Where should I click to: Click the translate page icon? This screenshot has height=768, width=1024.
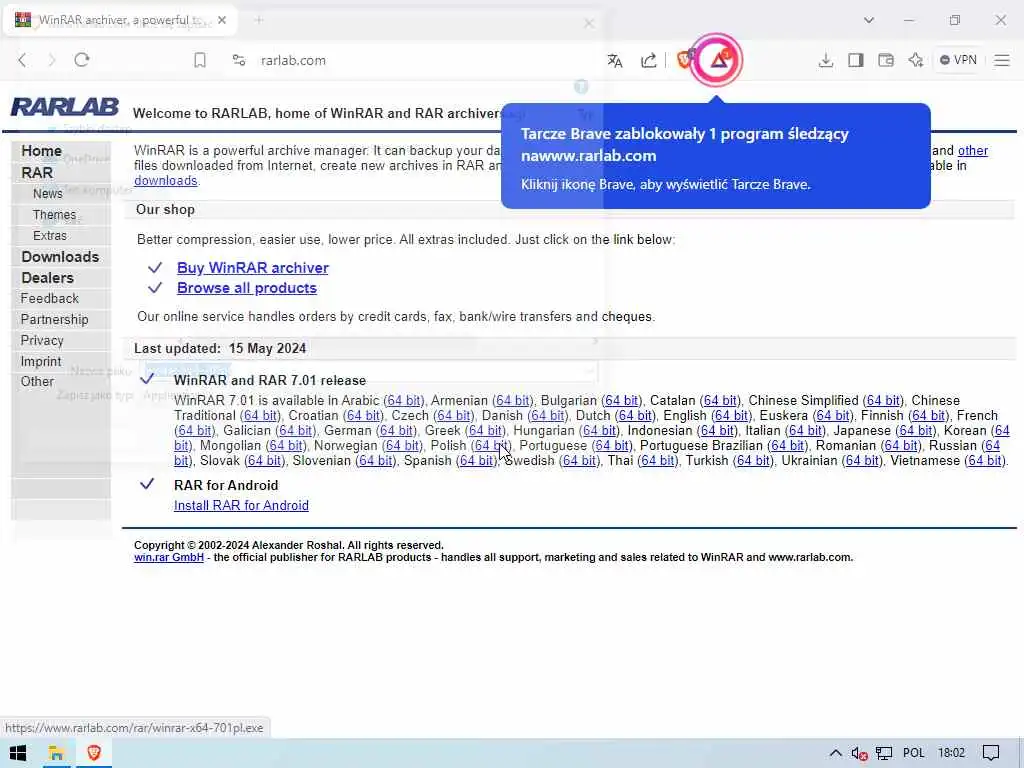615,61
